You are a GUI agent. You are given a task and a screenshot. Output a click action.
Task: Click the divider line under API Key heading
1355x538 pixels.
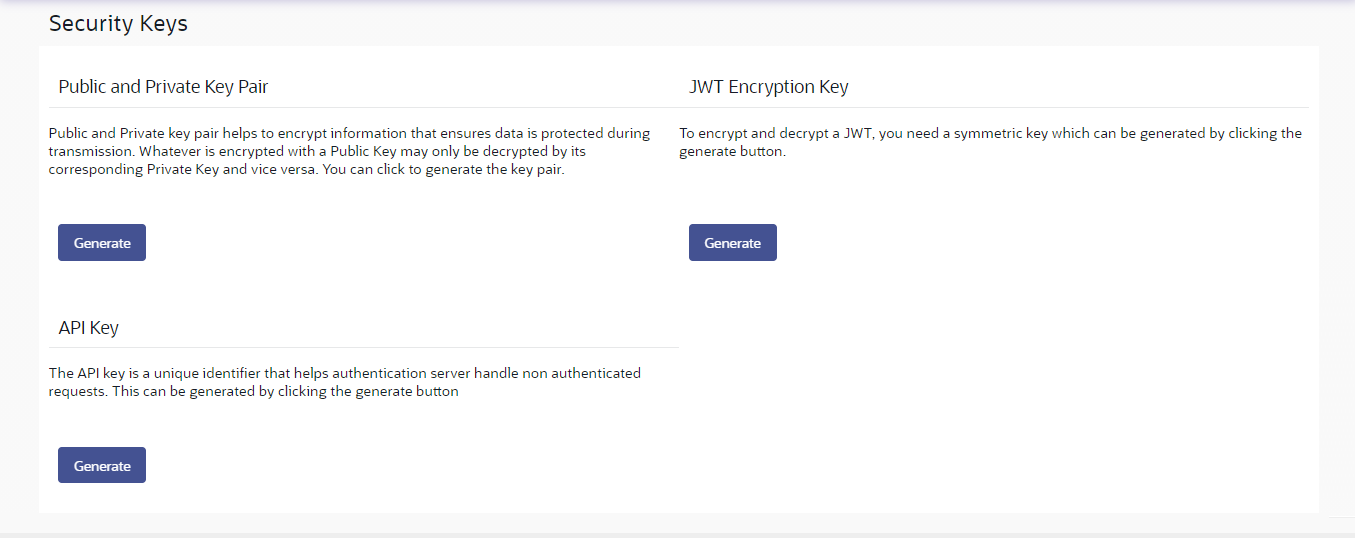tap(364, 347)
